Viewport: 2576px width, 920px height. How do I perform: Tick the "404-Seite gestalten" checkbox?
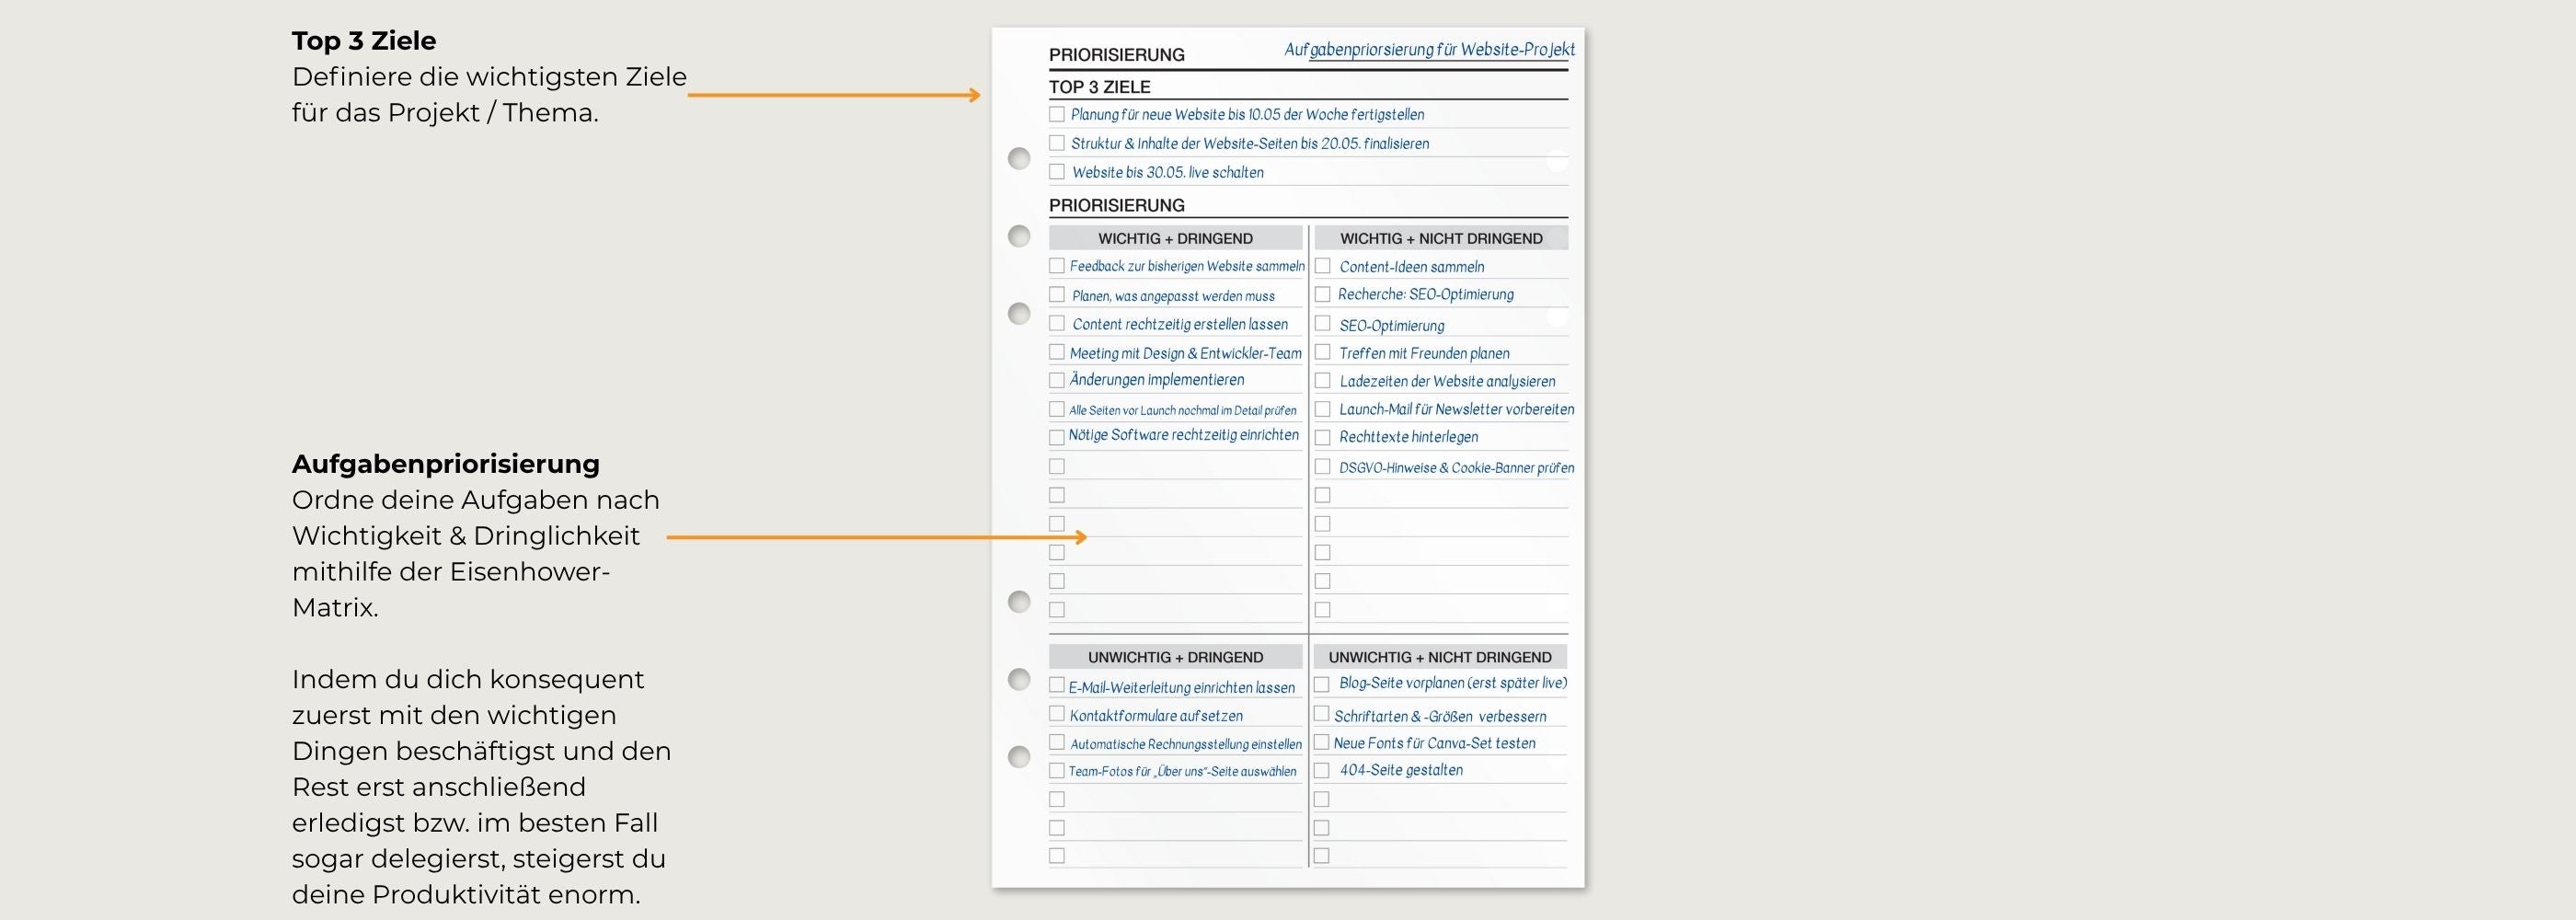click(x=1321, y=771)
